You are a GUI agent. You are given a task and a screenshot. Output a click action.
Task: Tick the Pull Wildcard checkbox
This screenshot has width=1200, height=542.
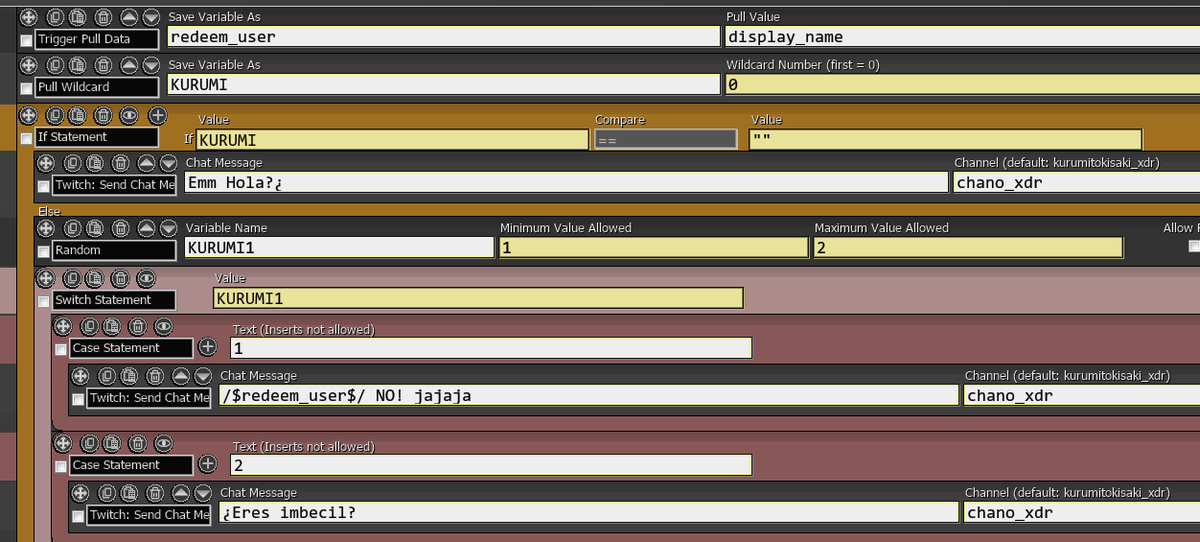pyautogui.click(x=26, y=88)
